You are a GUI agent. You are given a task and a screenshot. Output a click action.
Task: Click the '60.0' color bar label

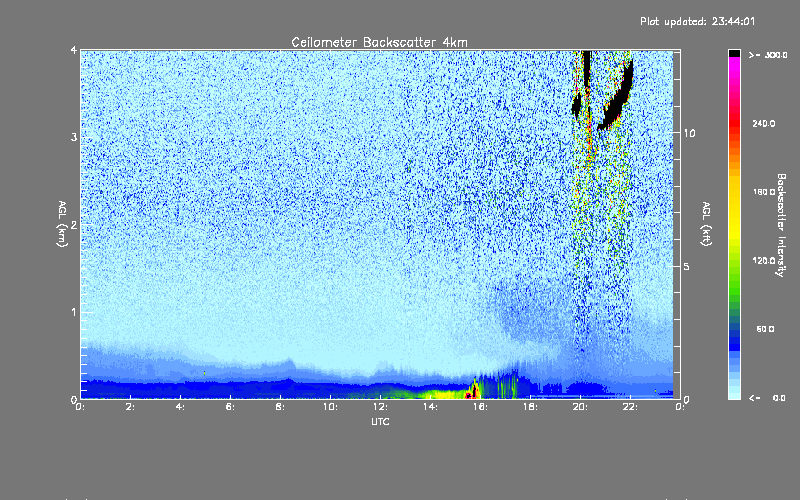click(765, 329)
